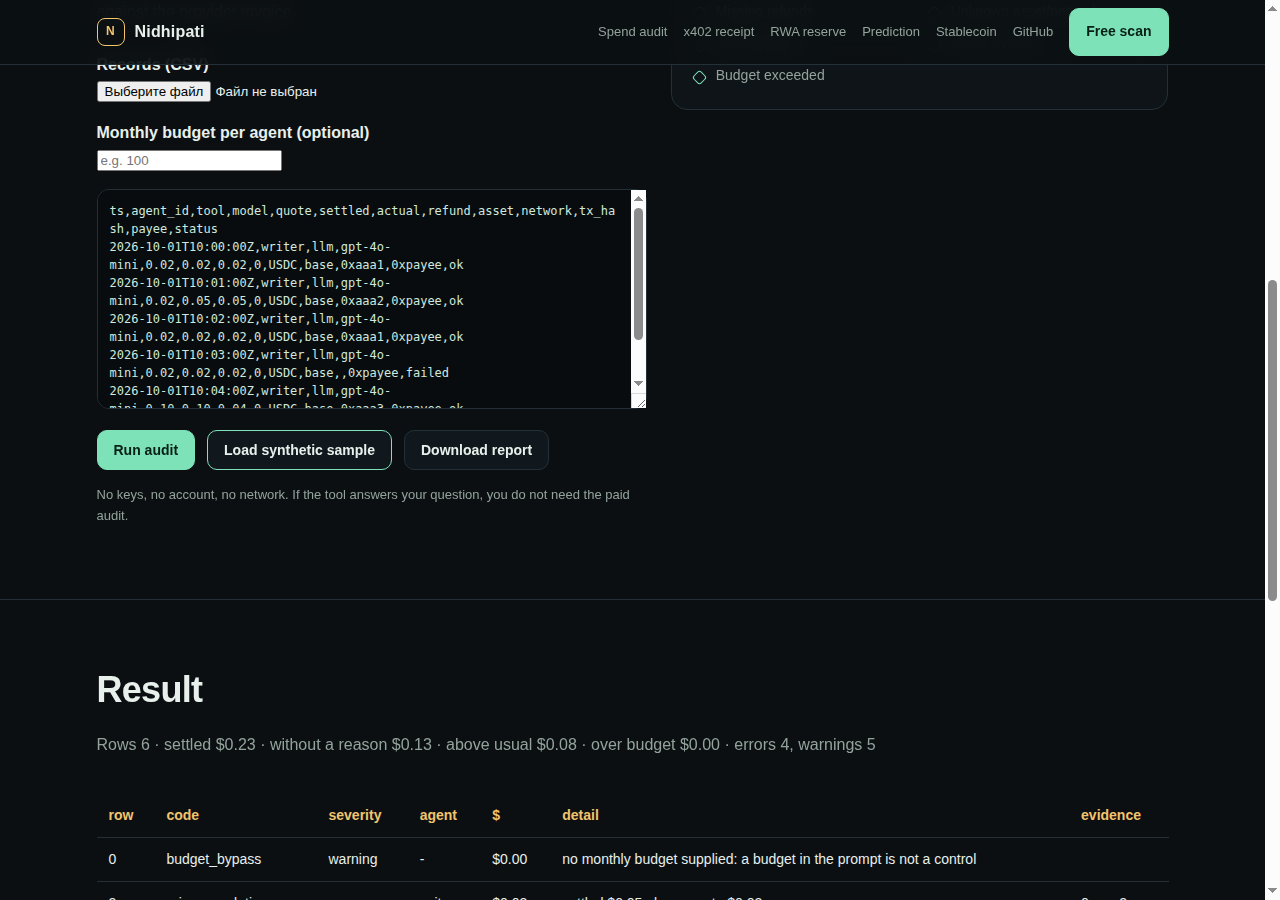
Task: Focus the Monthly budget per agent input
Action: pos(189,161)
